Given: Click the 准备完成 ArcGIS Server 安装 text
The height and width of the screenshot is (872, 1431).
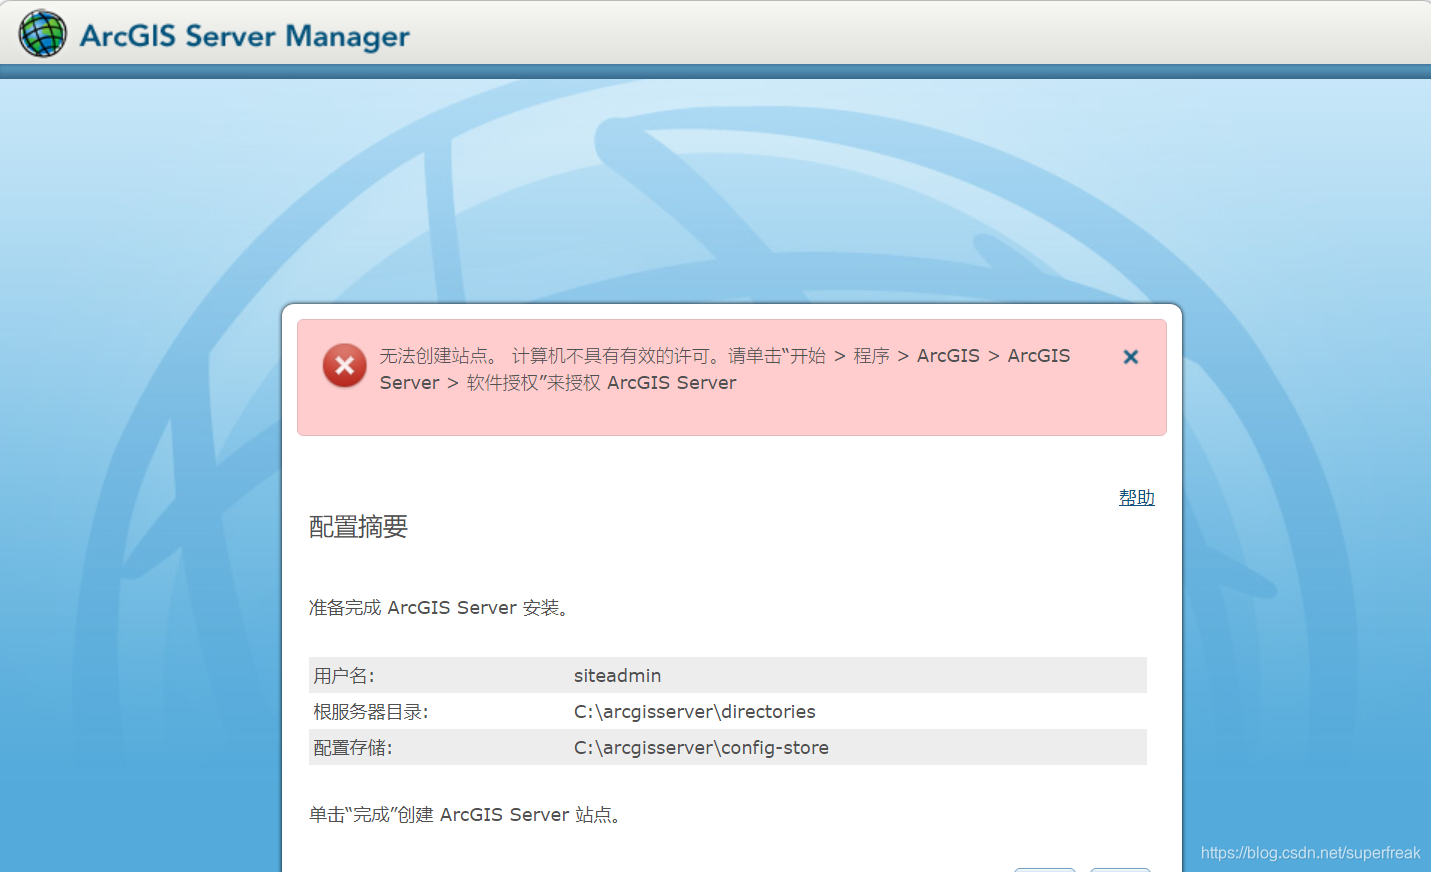Looking at the screenshot, I should (440, 608).
